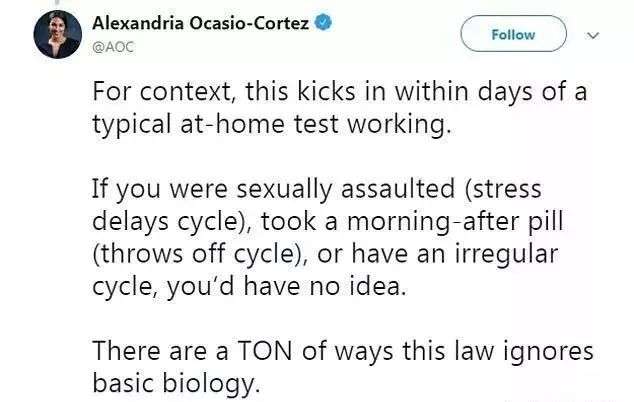Click the 'If you were sexually assaulted' line
634x402 pixels.
317,190
